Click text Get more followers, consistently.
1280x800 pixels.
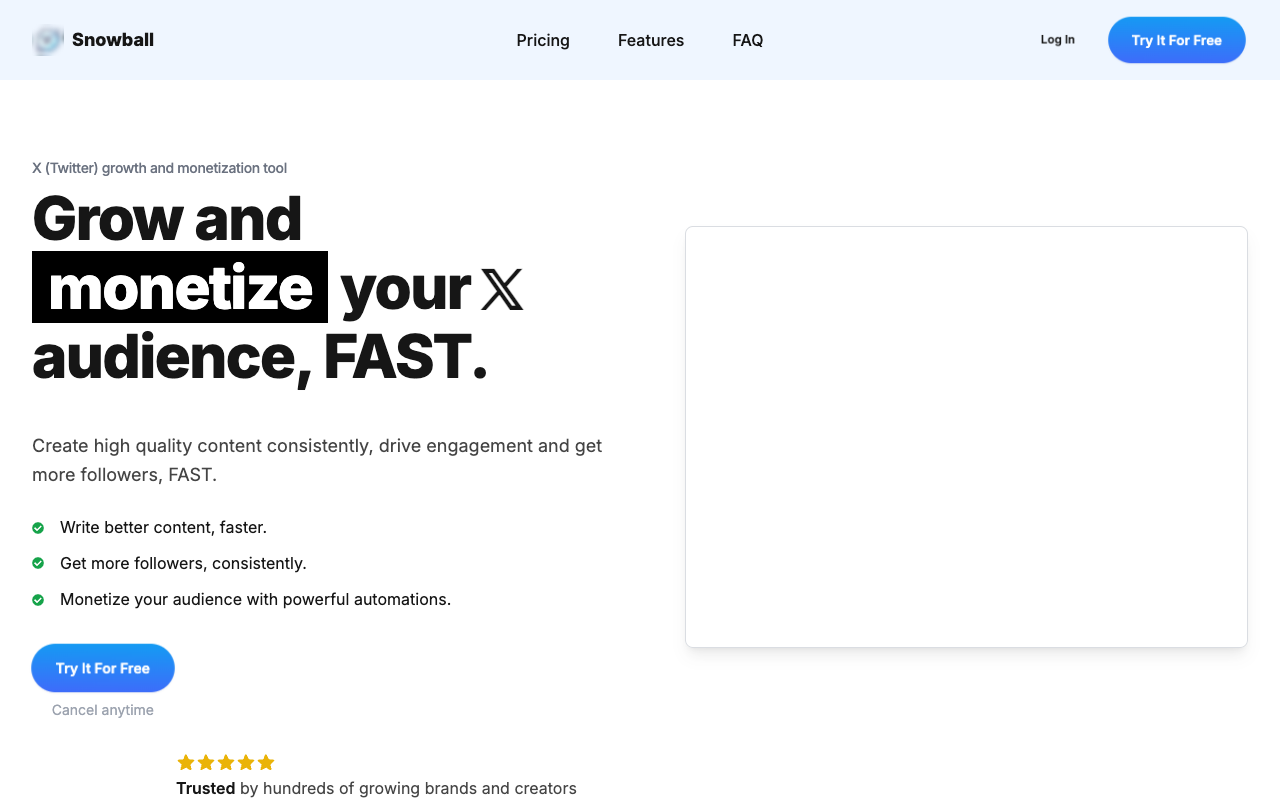point(183,563)
